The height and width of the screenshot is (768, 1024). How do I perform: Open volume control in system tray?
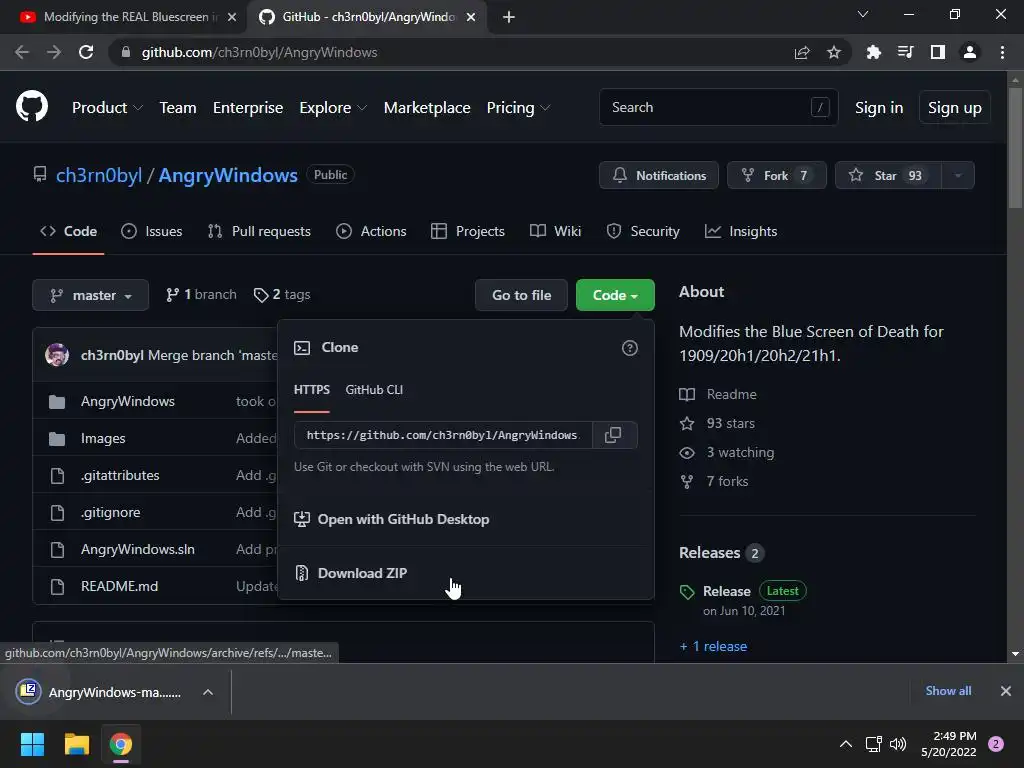click(x=899, y=744)
